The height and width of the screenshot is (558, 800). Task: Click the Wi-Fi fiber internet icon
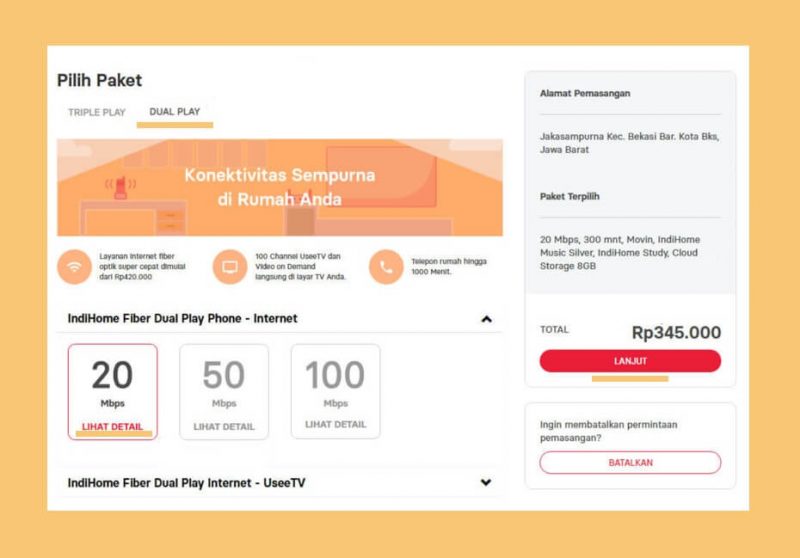point(74,266)
